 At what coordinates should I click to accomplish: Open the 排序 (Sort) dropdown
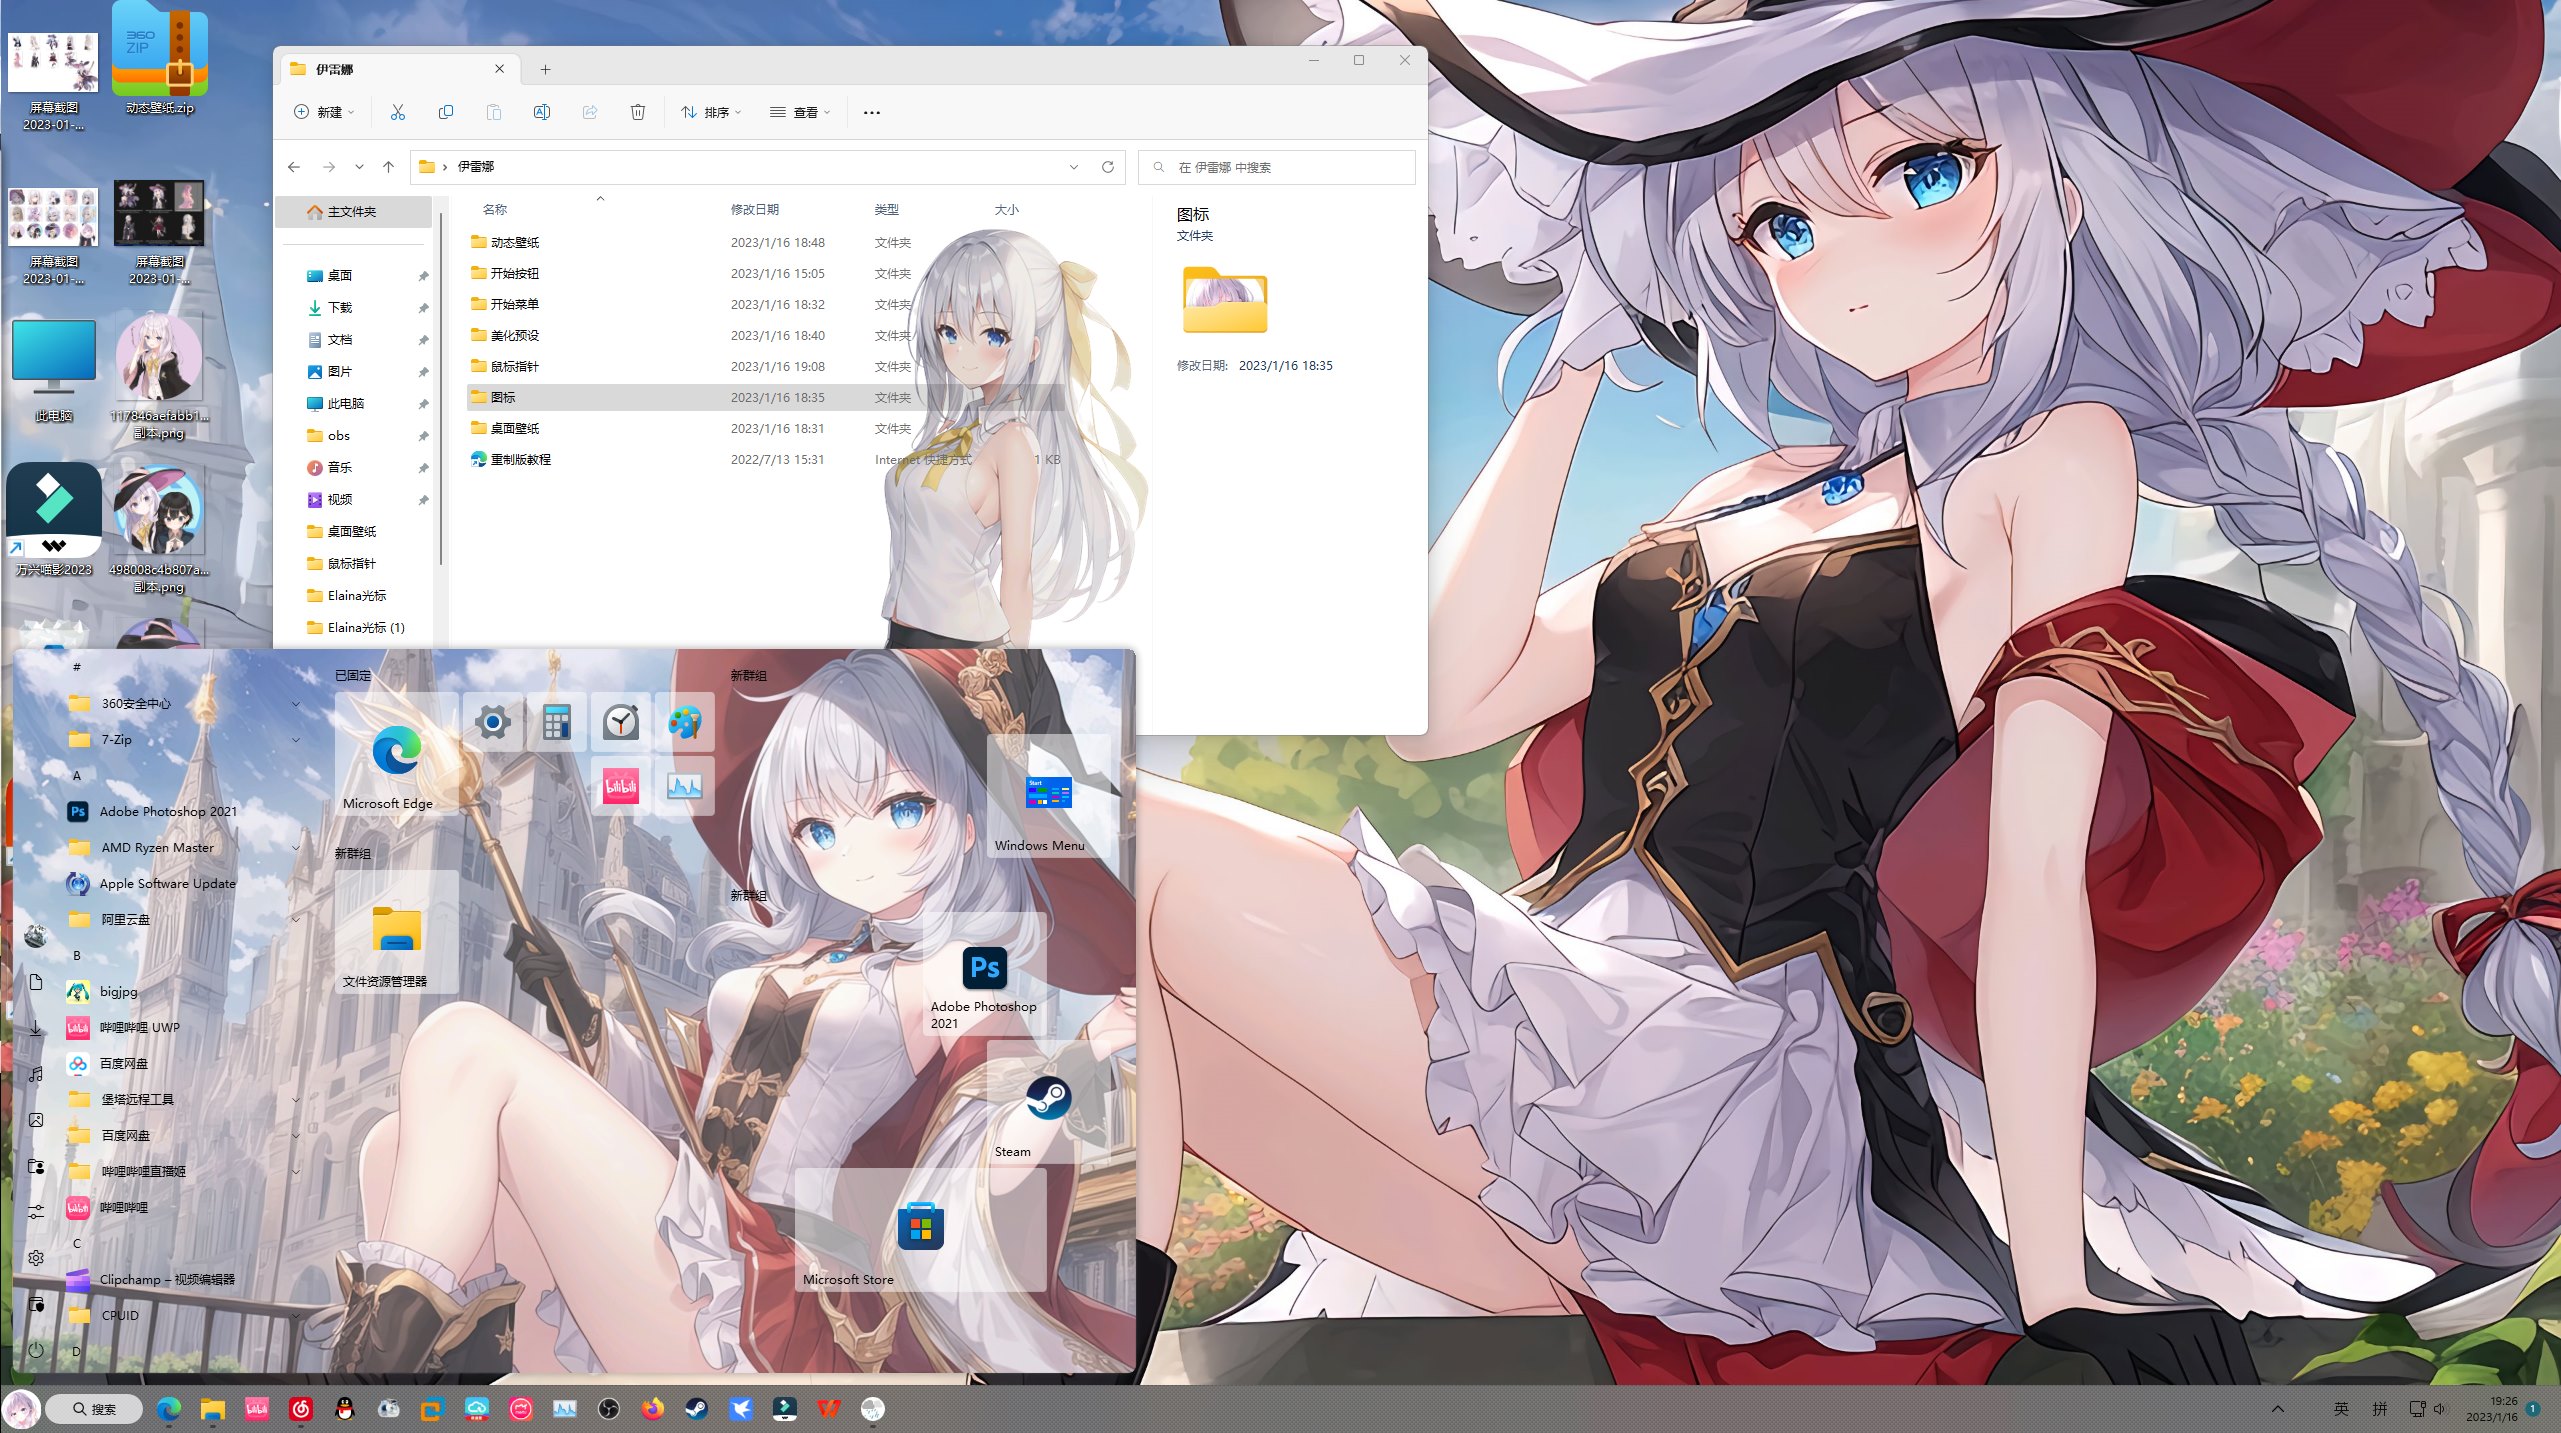pyautogui.click(x=710, y=112)
